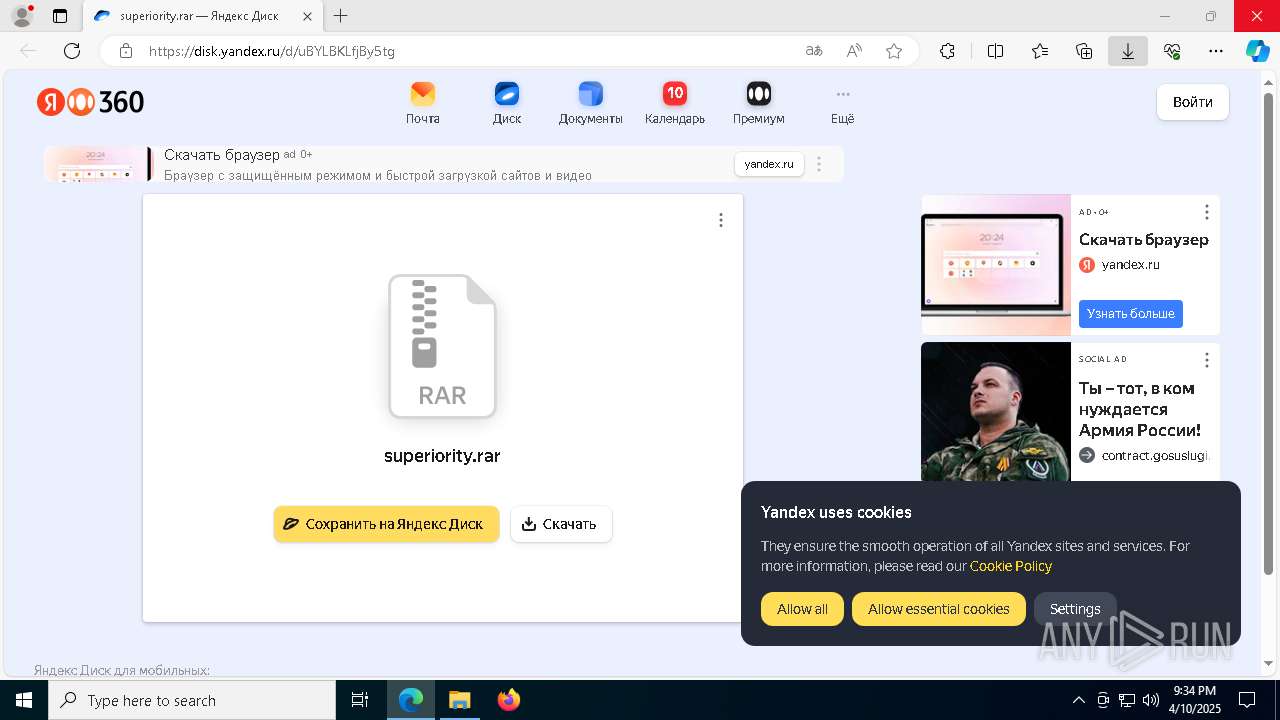Open Скачать браузер banner link
1280x720 pixels.
[x=222, y=155]
